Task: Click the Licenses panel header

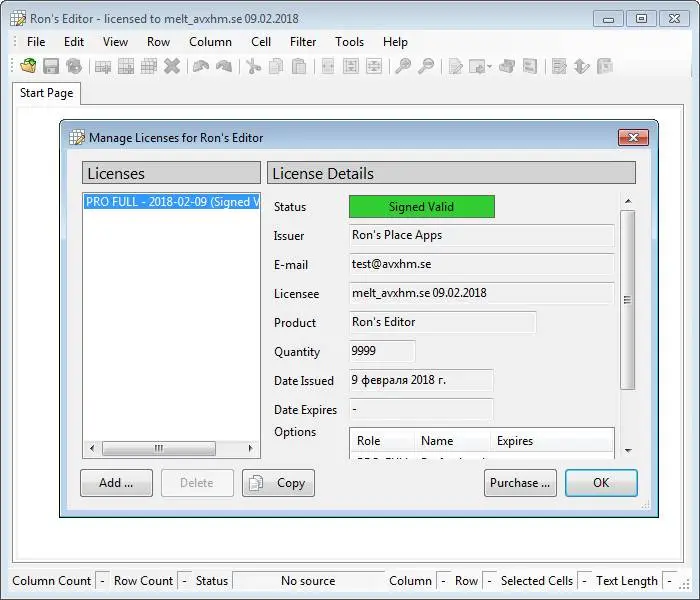Action: 171,173
